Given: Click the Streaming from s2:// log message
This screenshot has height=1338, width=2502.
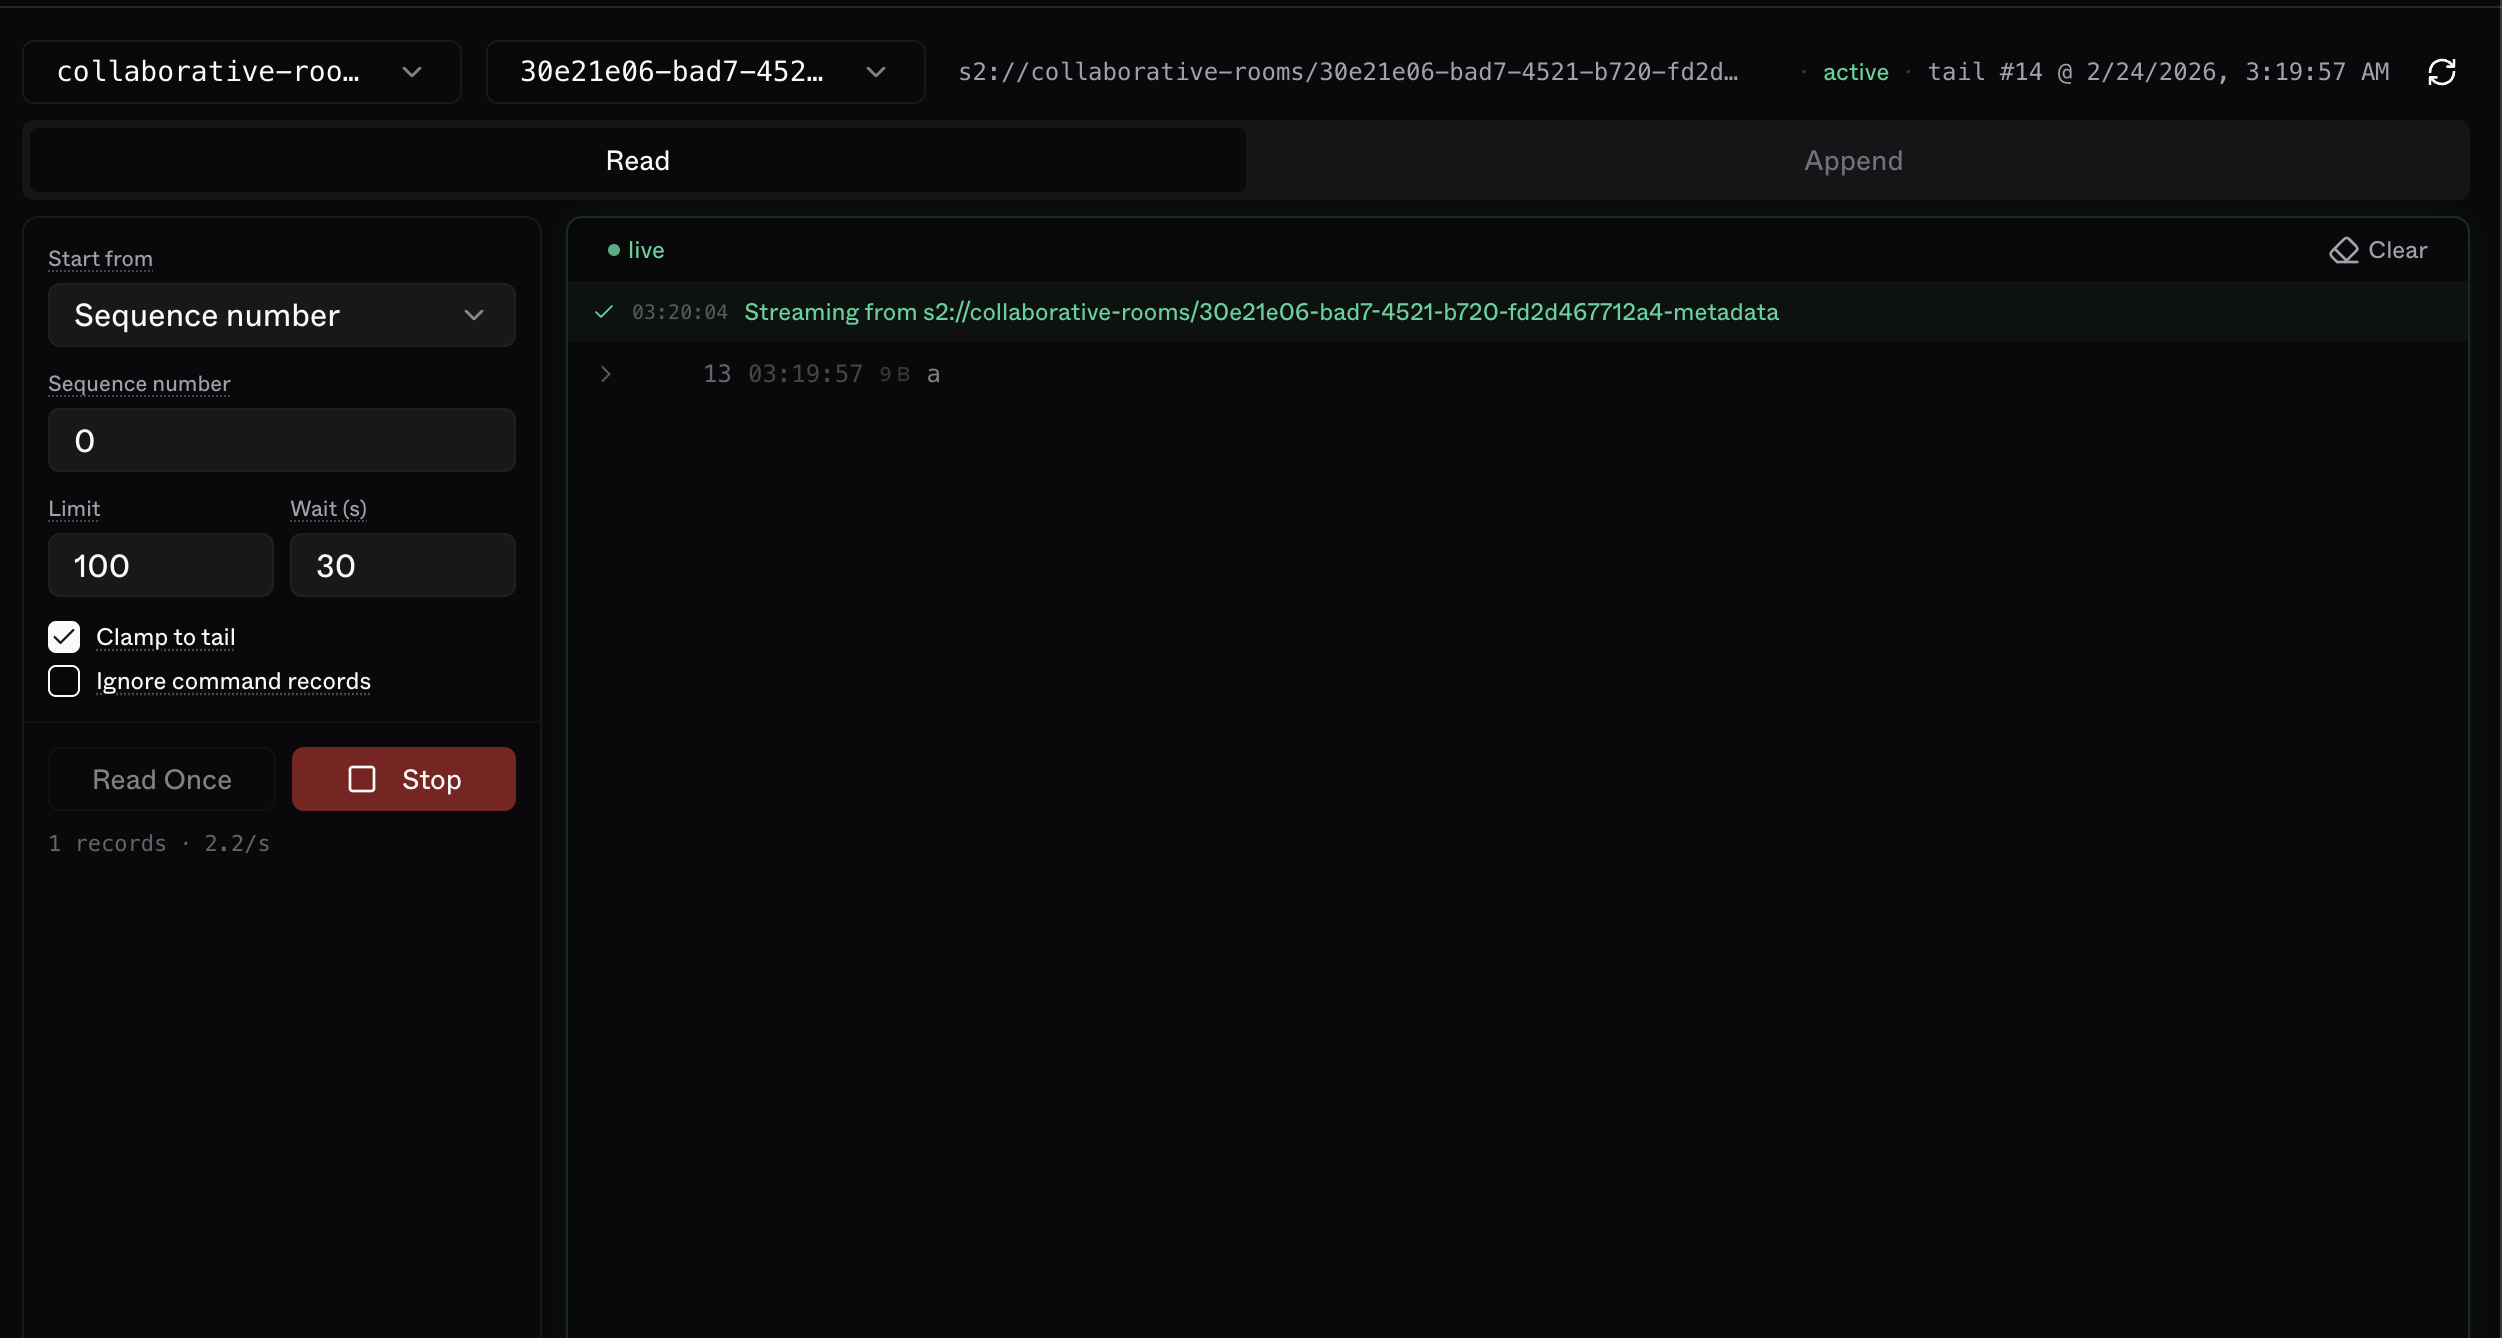Looking at the screenshot, I should coord(1260,312).
